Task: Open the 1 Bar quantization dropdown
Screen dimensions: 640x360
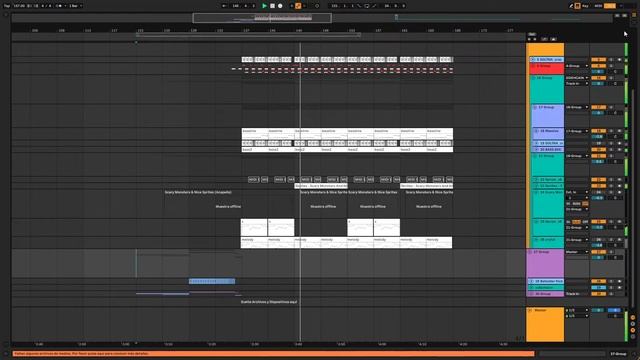Action: click(75, 6)
